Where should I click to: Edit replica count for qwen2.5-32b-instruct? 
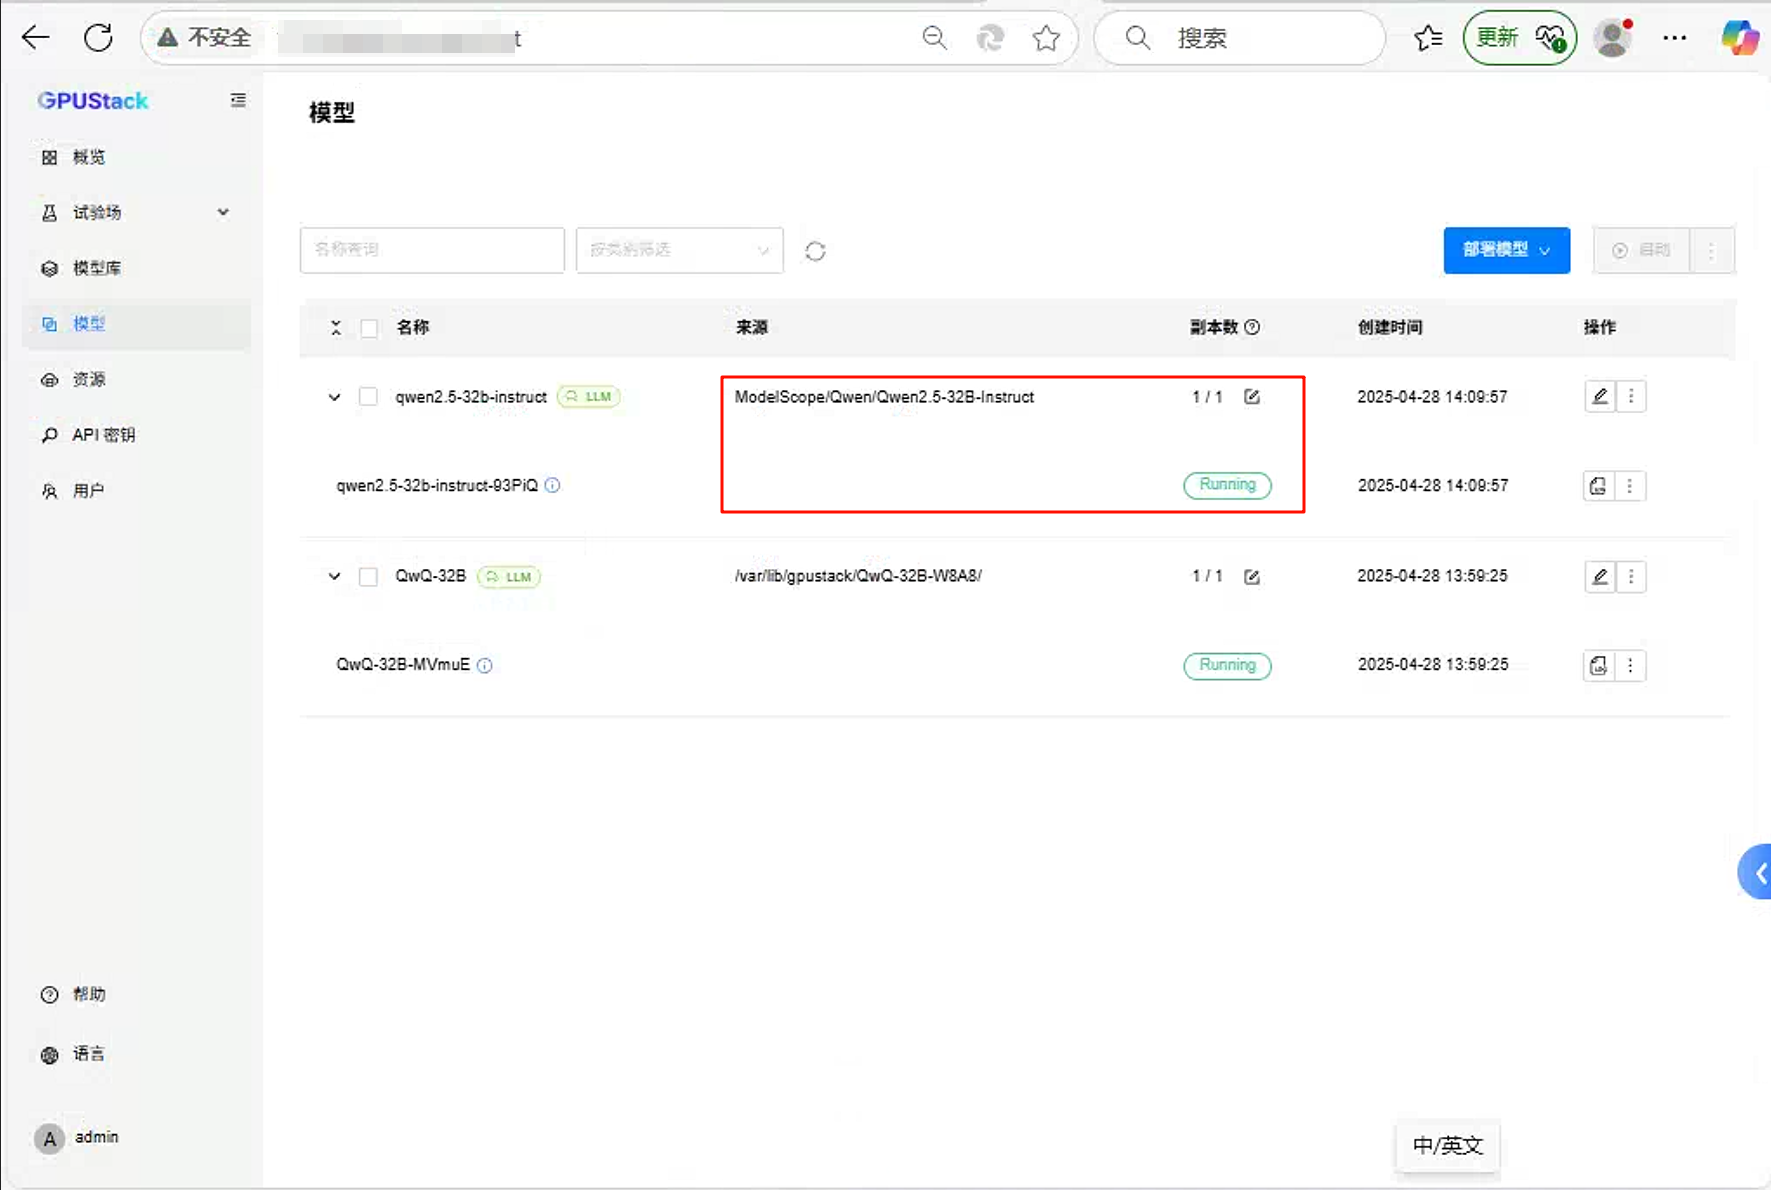(x=1252, y=397)
